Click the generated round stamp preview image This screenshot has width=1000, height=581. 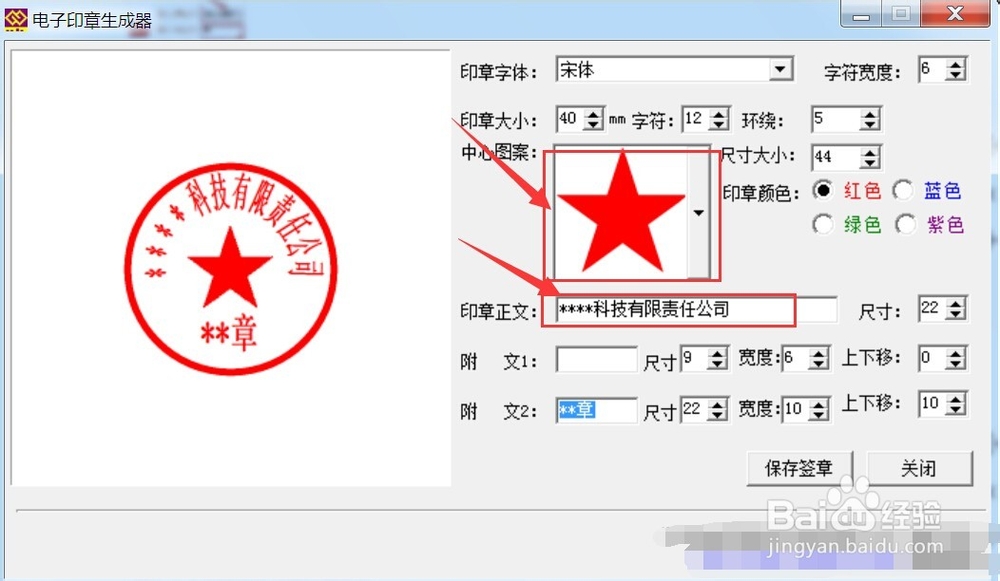click(x=230, y=268)
